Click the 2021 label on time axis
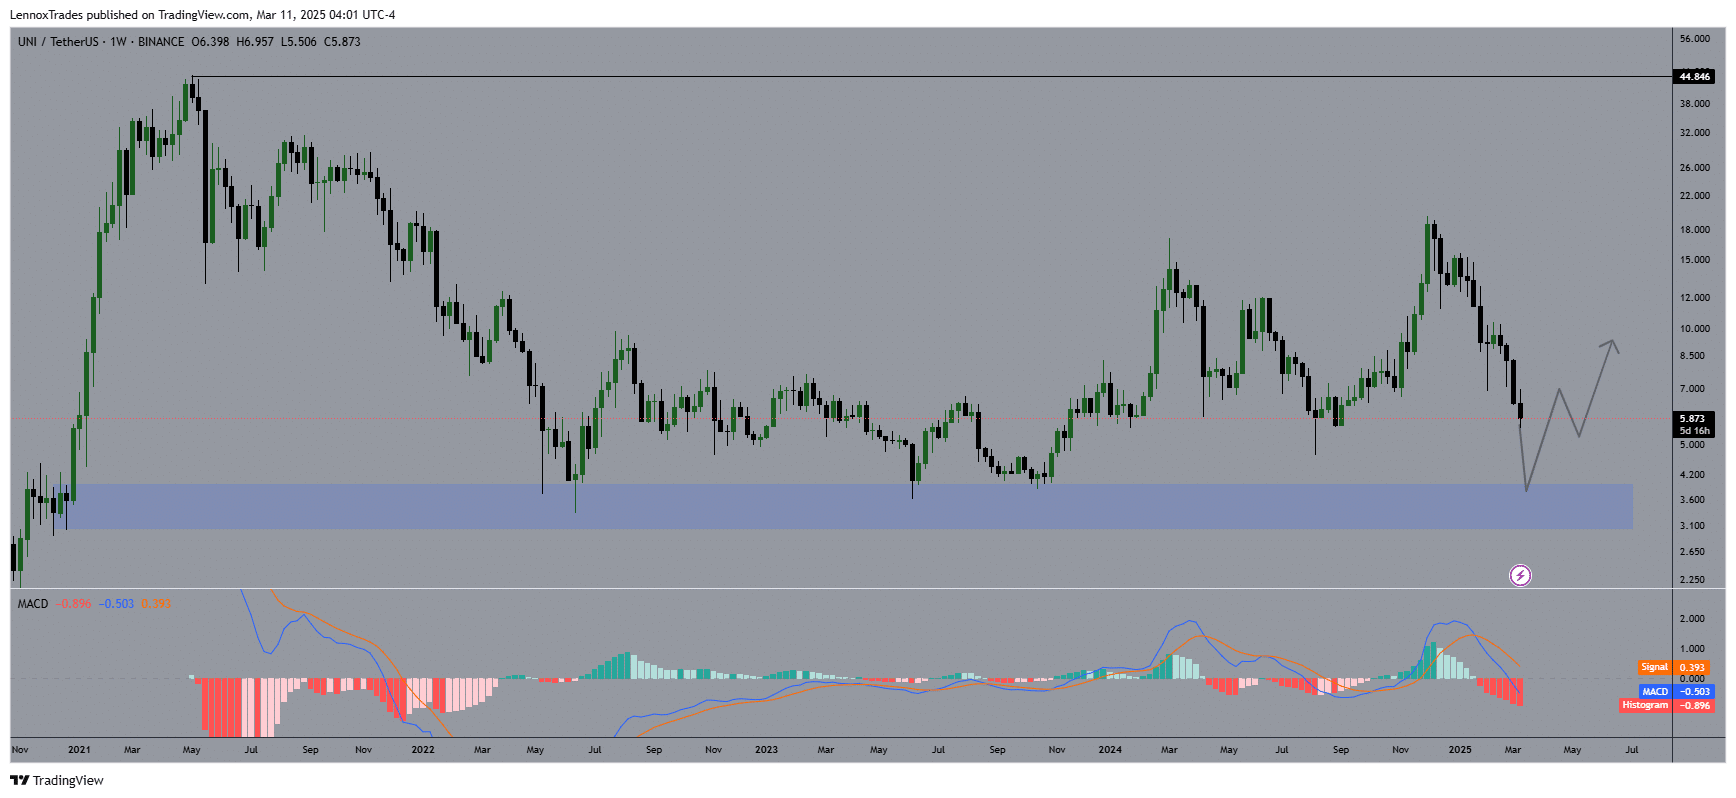Image resolution: width=1736 pixels, height=798 pixels. tap(79, 750)
